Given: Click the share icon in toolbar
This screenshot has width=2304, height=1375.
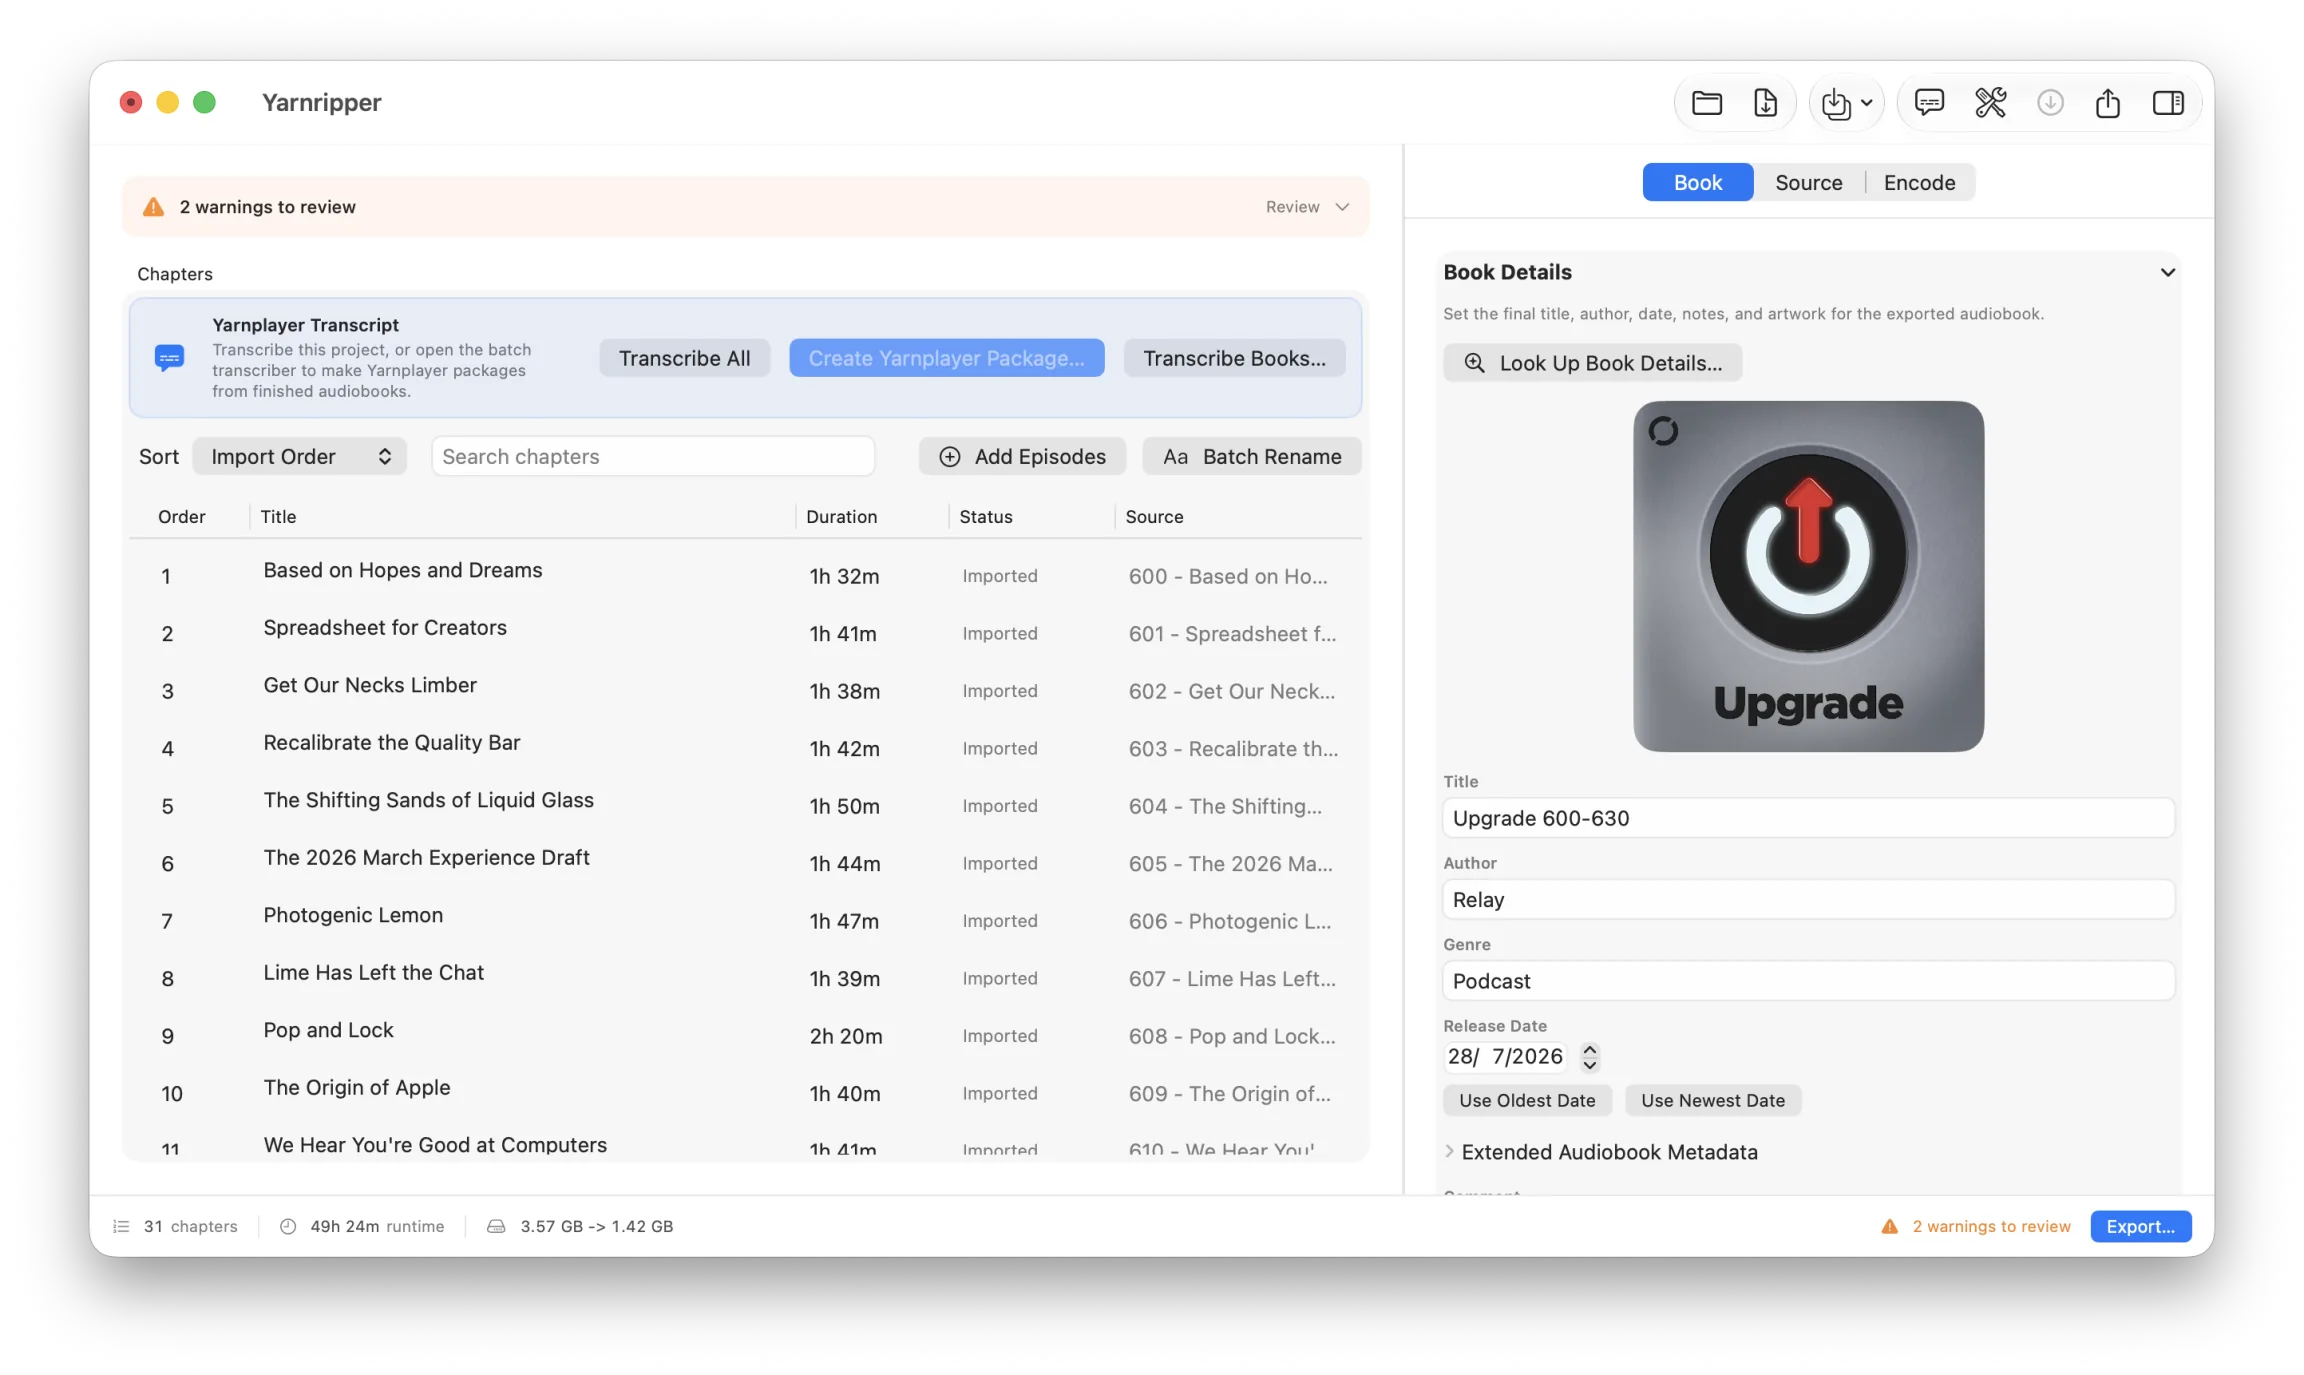Looking at the screenshot, I should click(2107, 102).
